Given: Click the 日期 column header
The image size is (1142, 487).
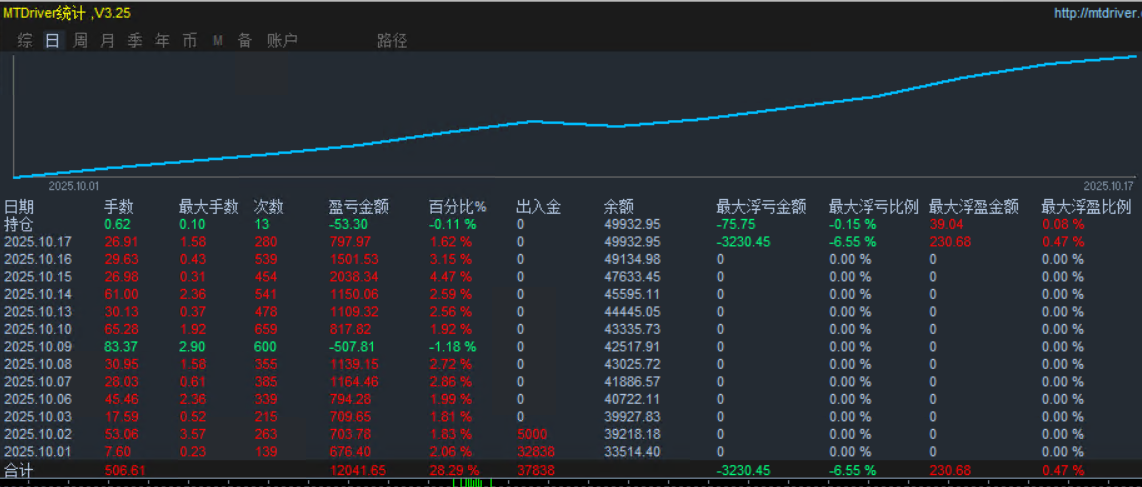Looking at the screenshot, I should pos(19,207).
